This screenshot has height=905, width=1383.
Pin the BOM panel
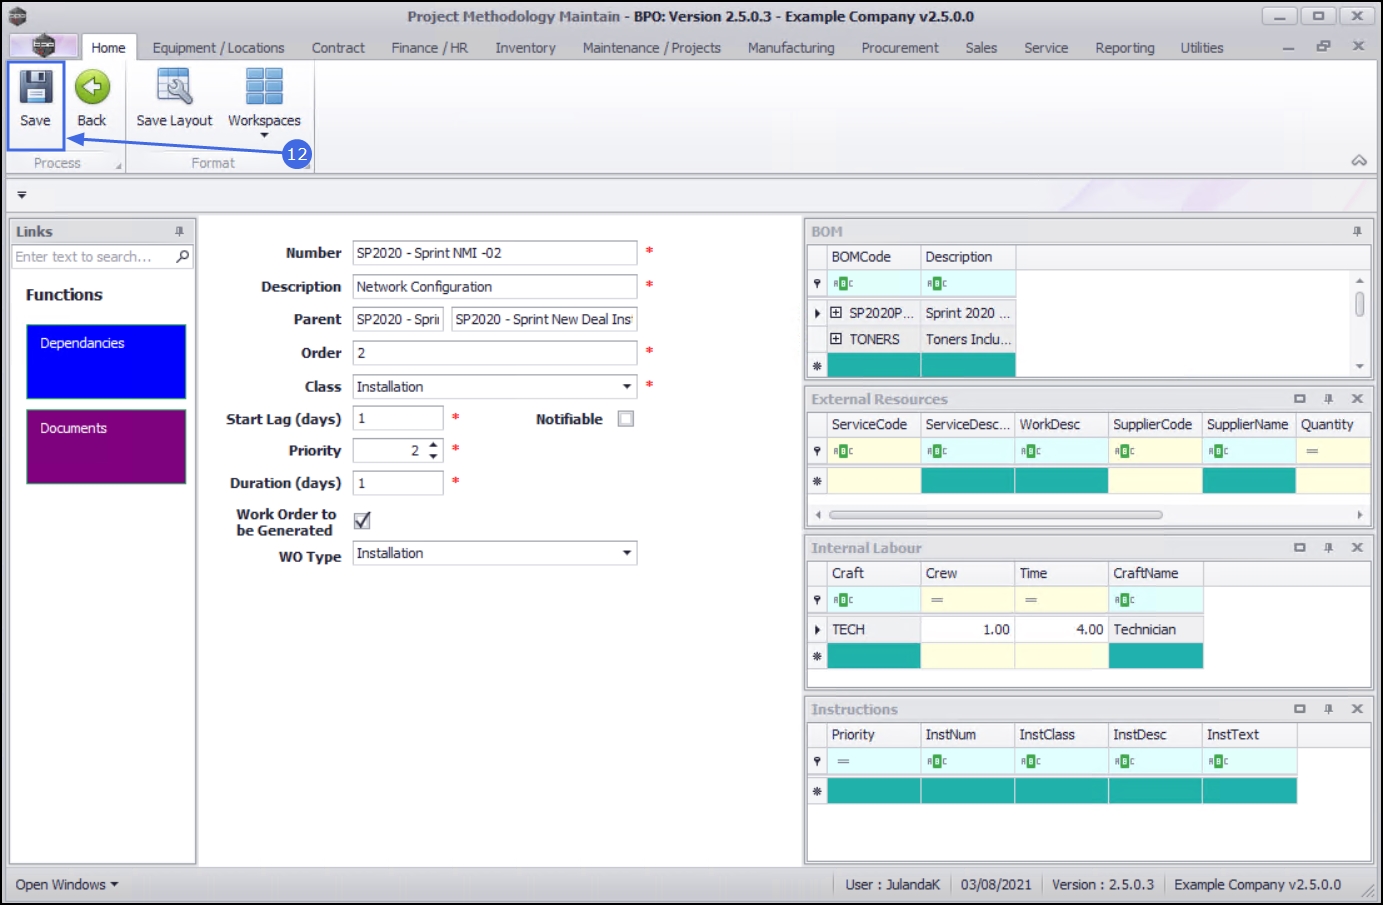(x=1357, y=232)
